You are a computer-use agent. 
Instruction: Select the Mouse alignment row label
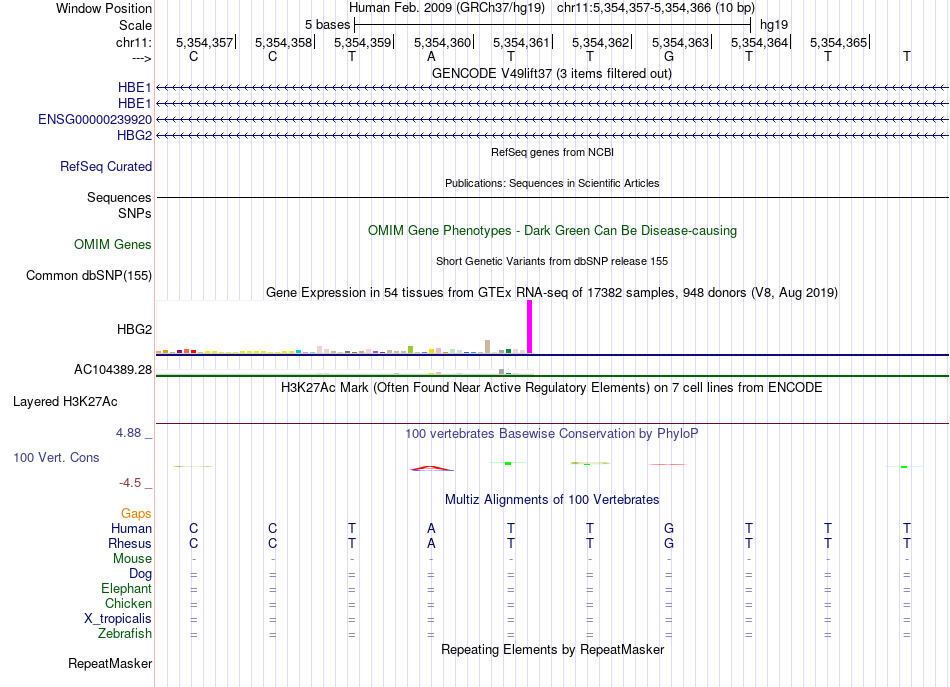pos(132,559)
